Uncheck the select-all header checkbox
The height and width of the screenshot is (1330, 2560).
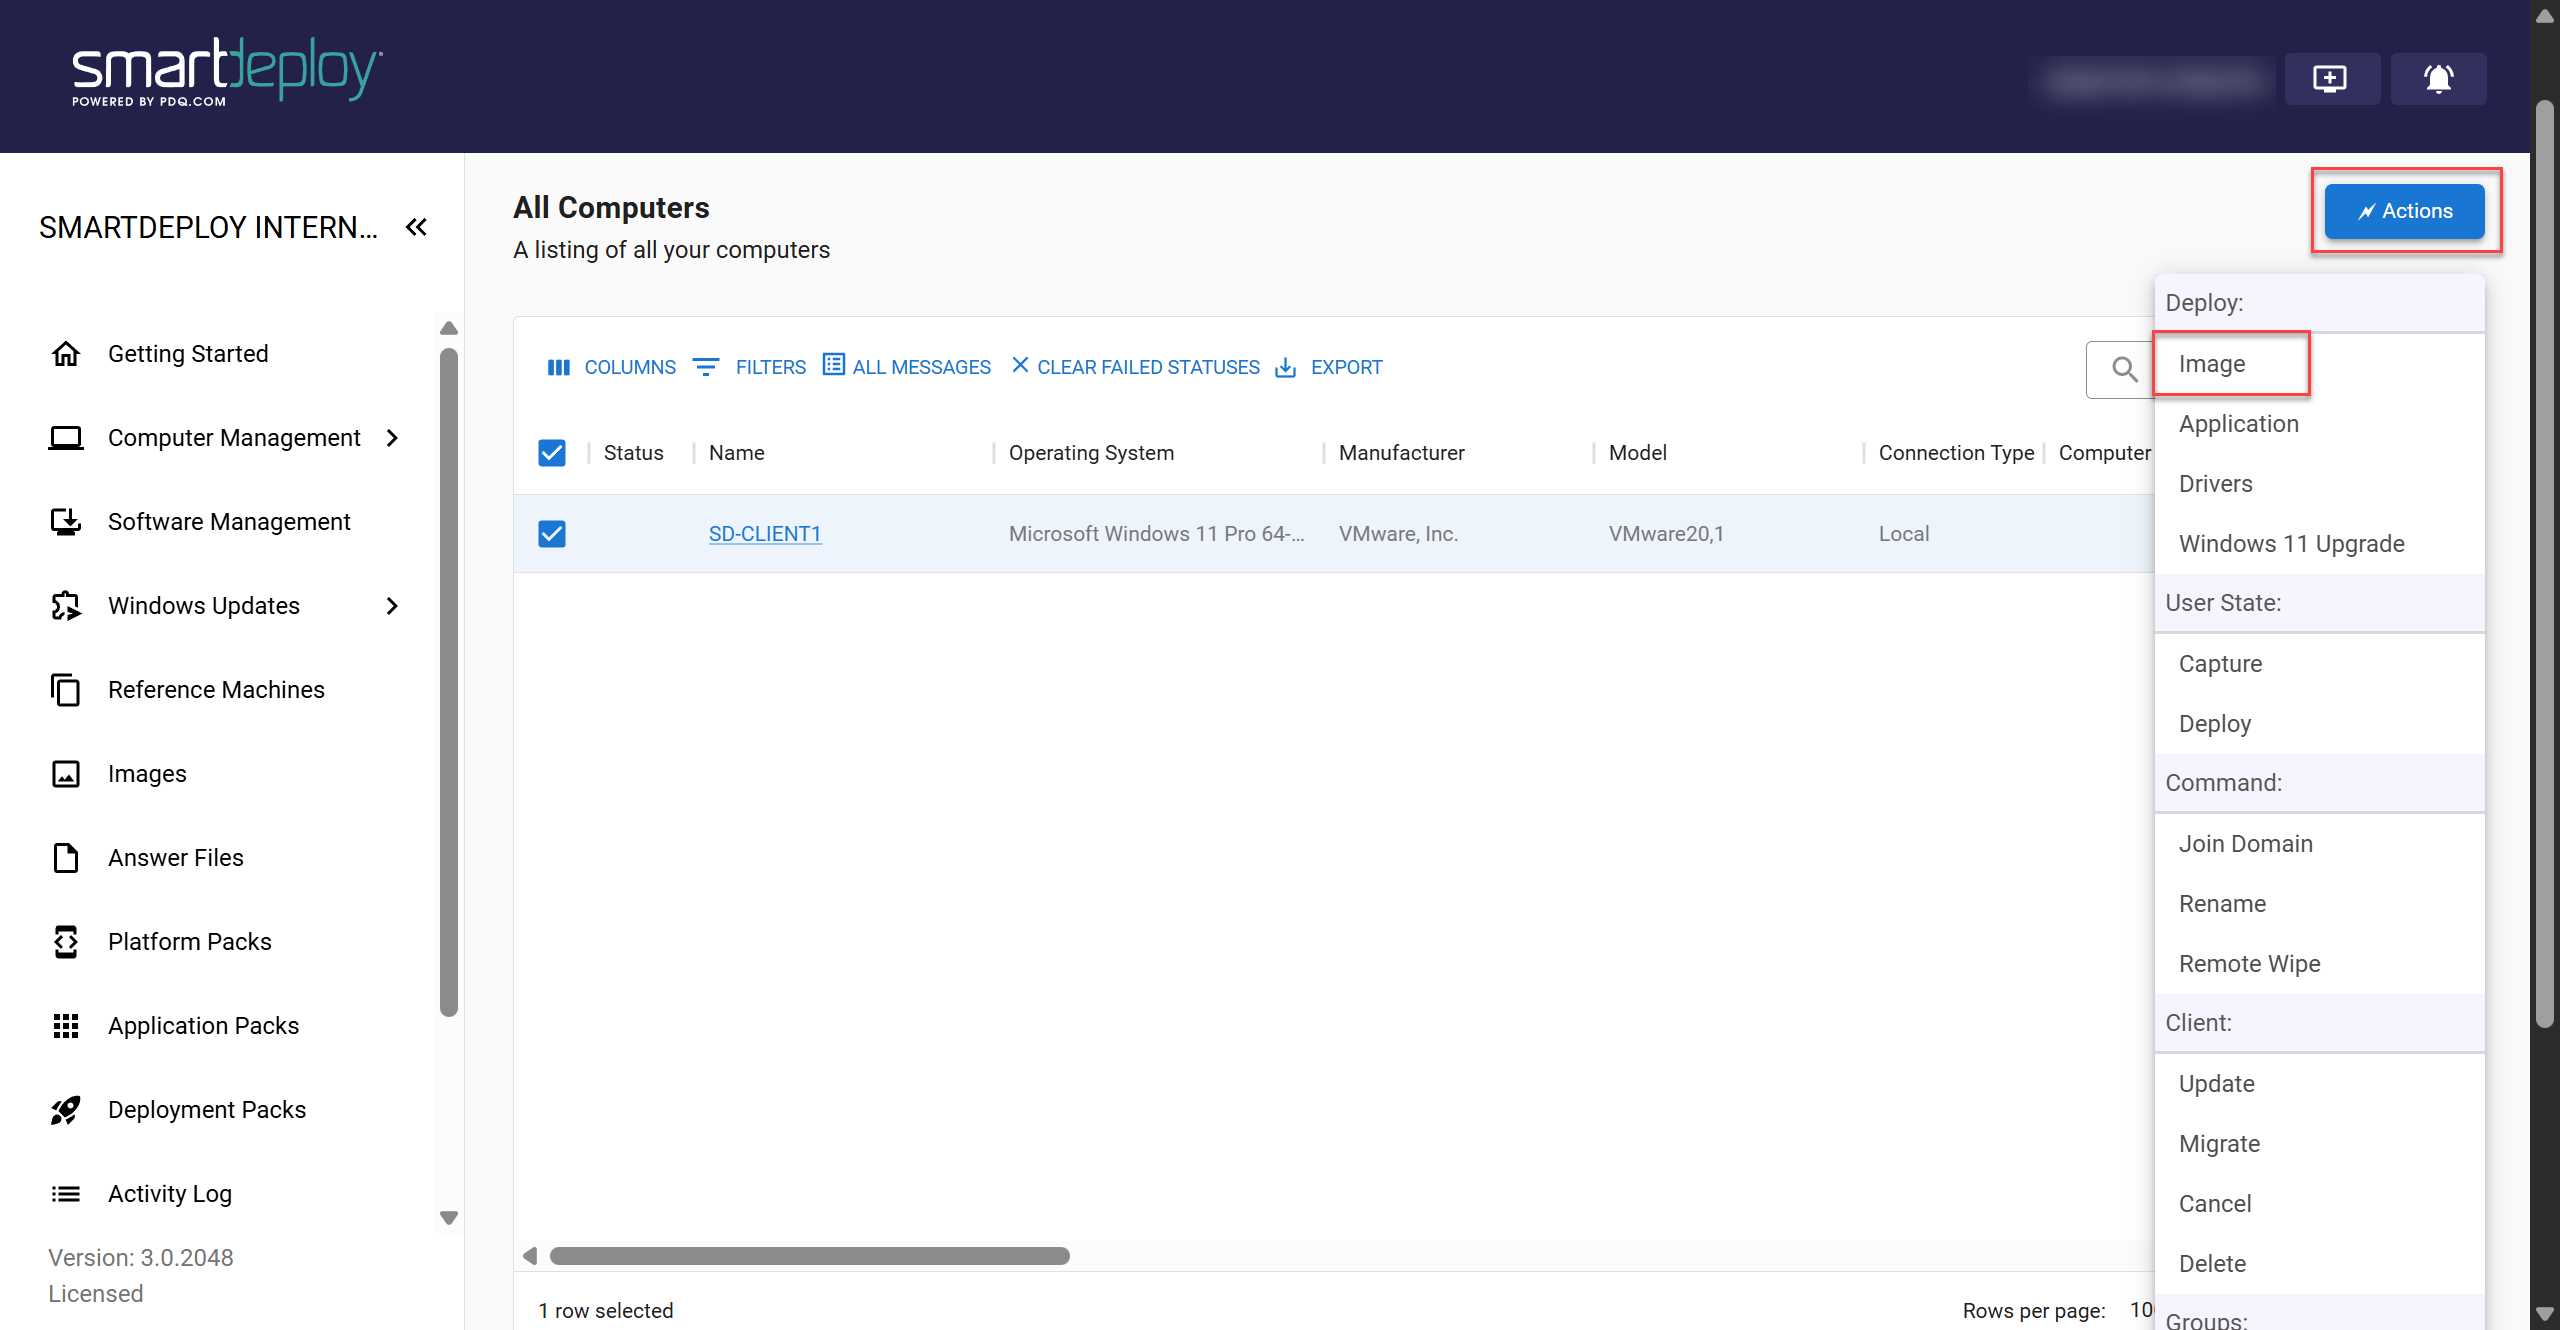552,453
